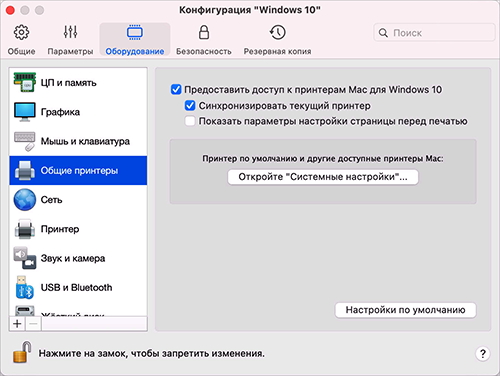This screenshot has width=500, height=376.
Task: Click the text Нажмите на замок
Action: pos(83,353)
